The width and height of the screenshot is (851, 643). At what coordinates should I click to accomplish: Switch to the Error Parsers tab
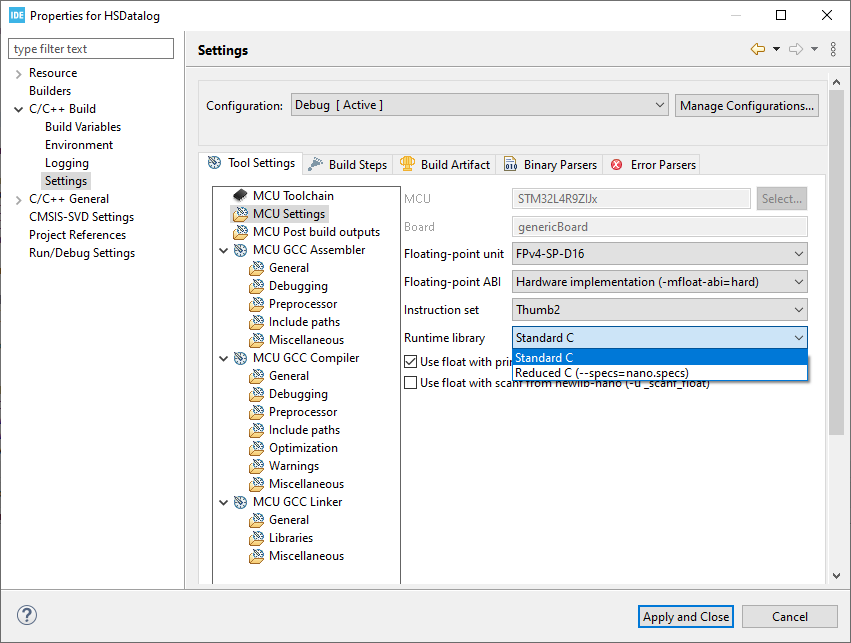click(x=653, y=164)
